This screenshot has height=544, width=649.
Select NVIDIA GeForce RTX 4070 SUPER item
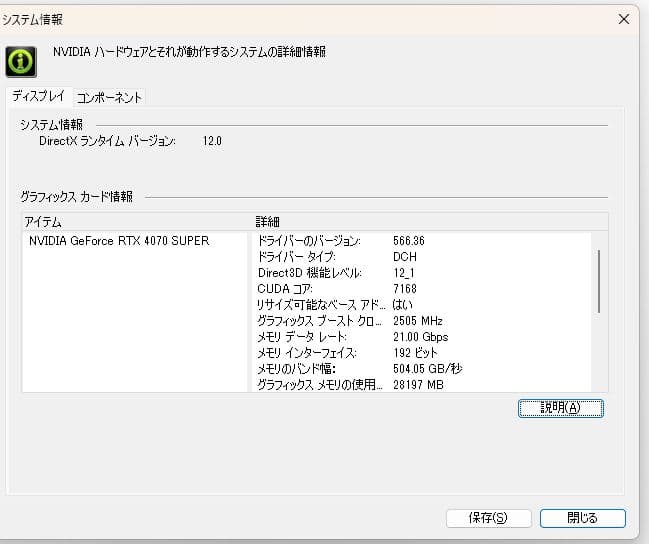119,241
